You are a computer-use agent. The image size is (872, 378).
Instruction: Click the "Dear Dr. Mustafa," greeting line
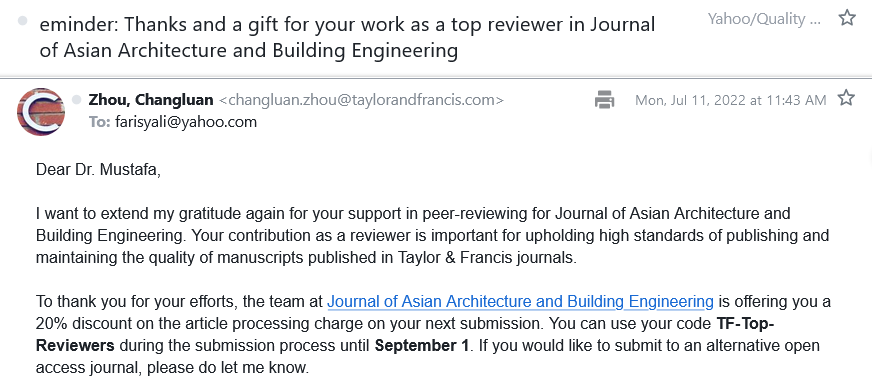[98, 170]
